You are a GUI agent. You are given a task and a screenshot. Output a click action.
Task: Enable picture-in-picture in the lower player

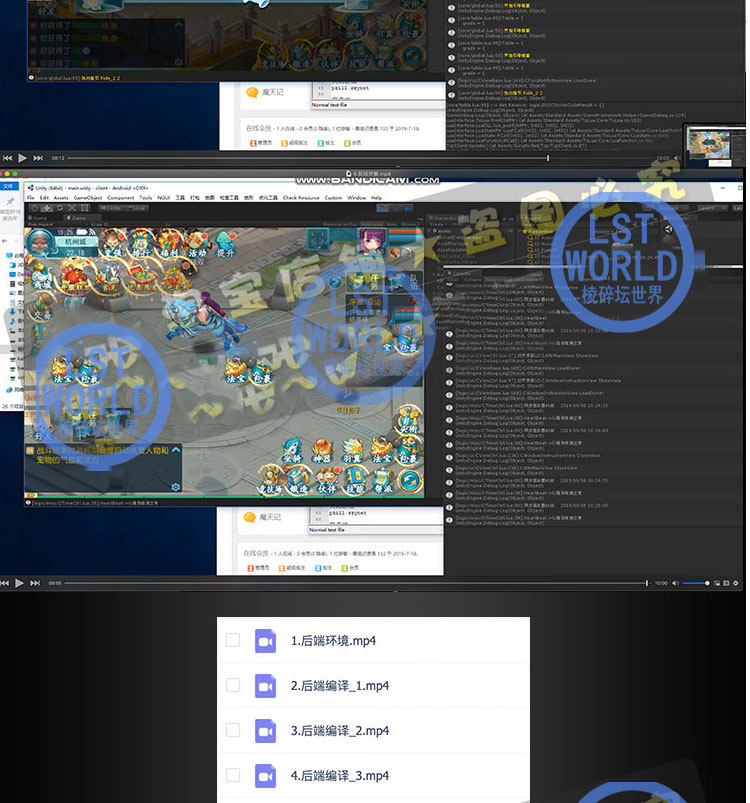click(717, 583)
